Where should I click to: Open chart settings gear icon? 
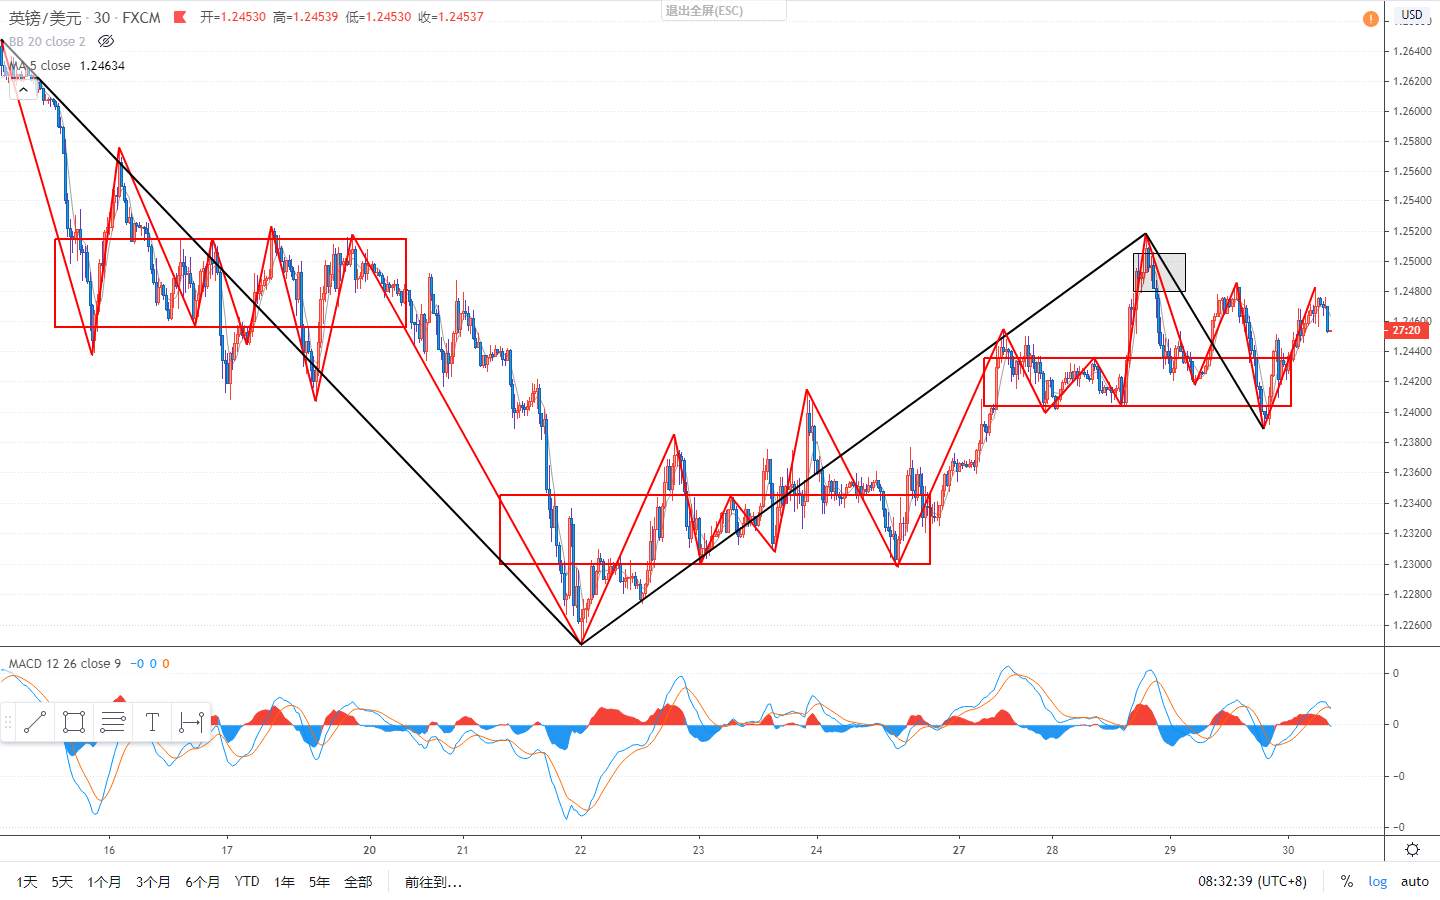[x=1412, y=849]
